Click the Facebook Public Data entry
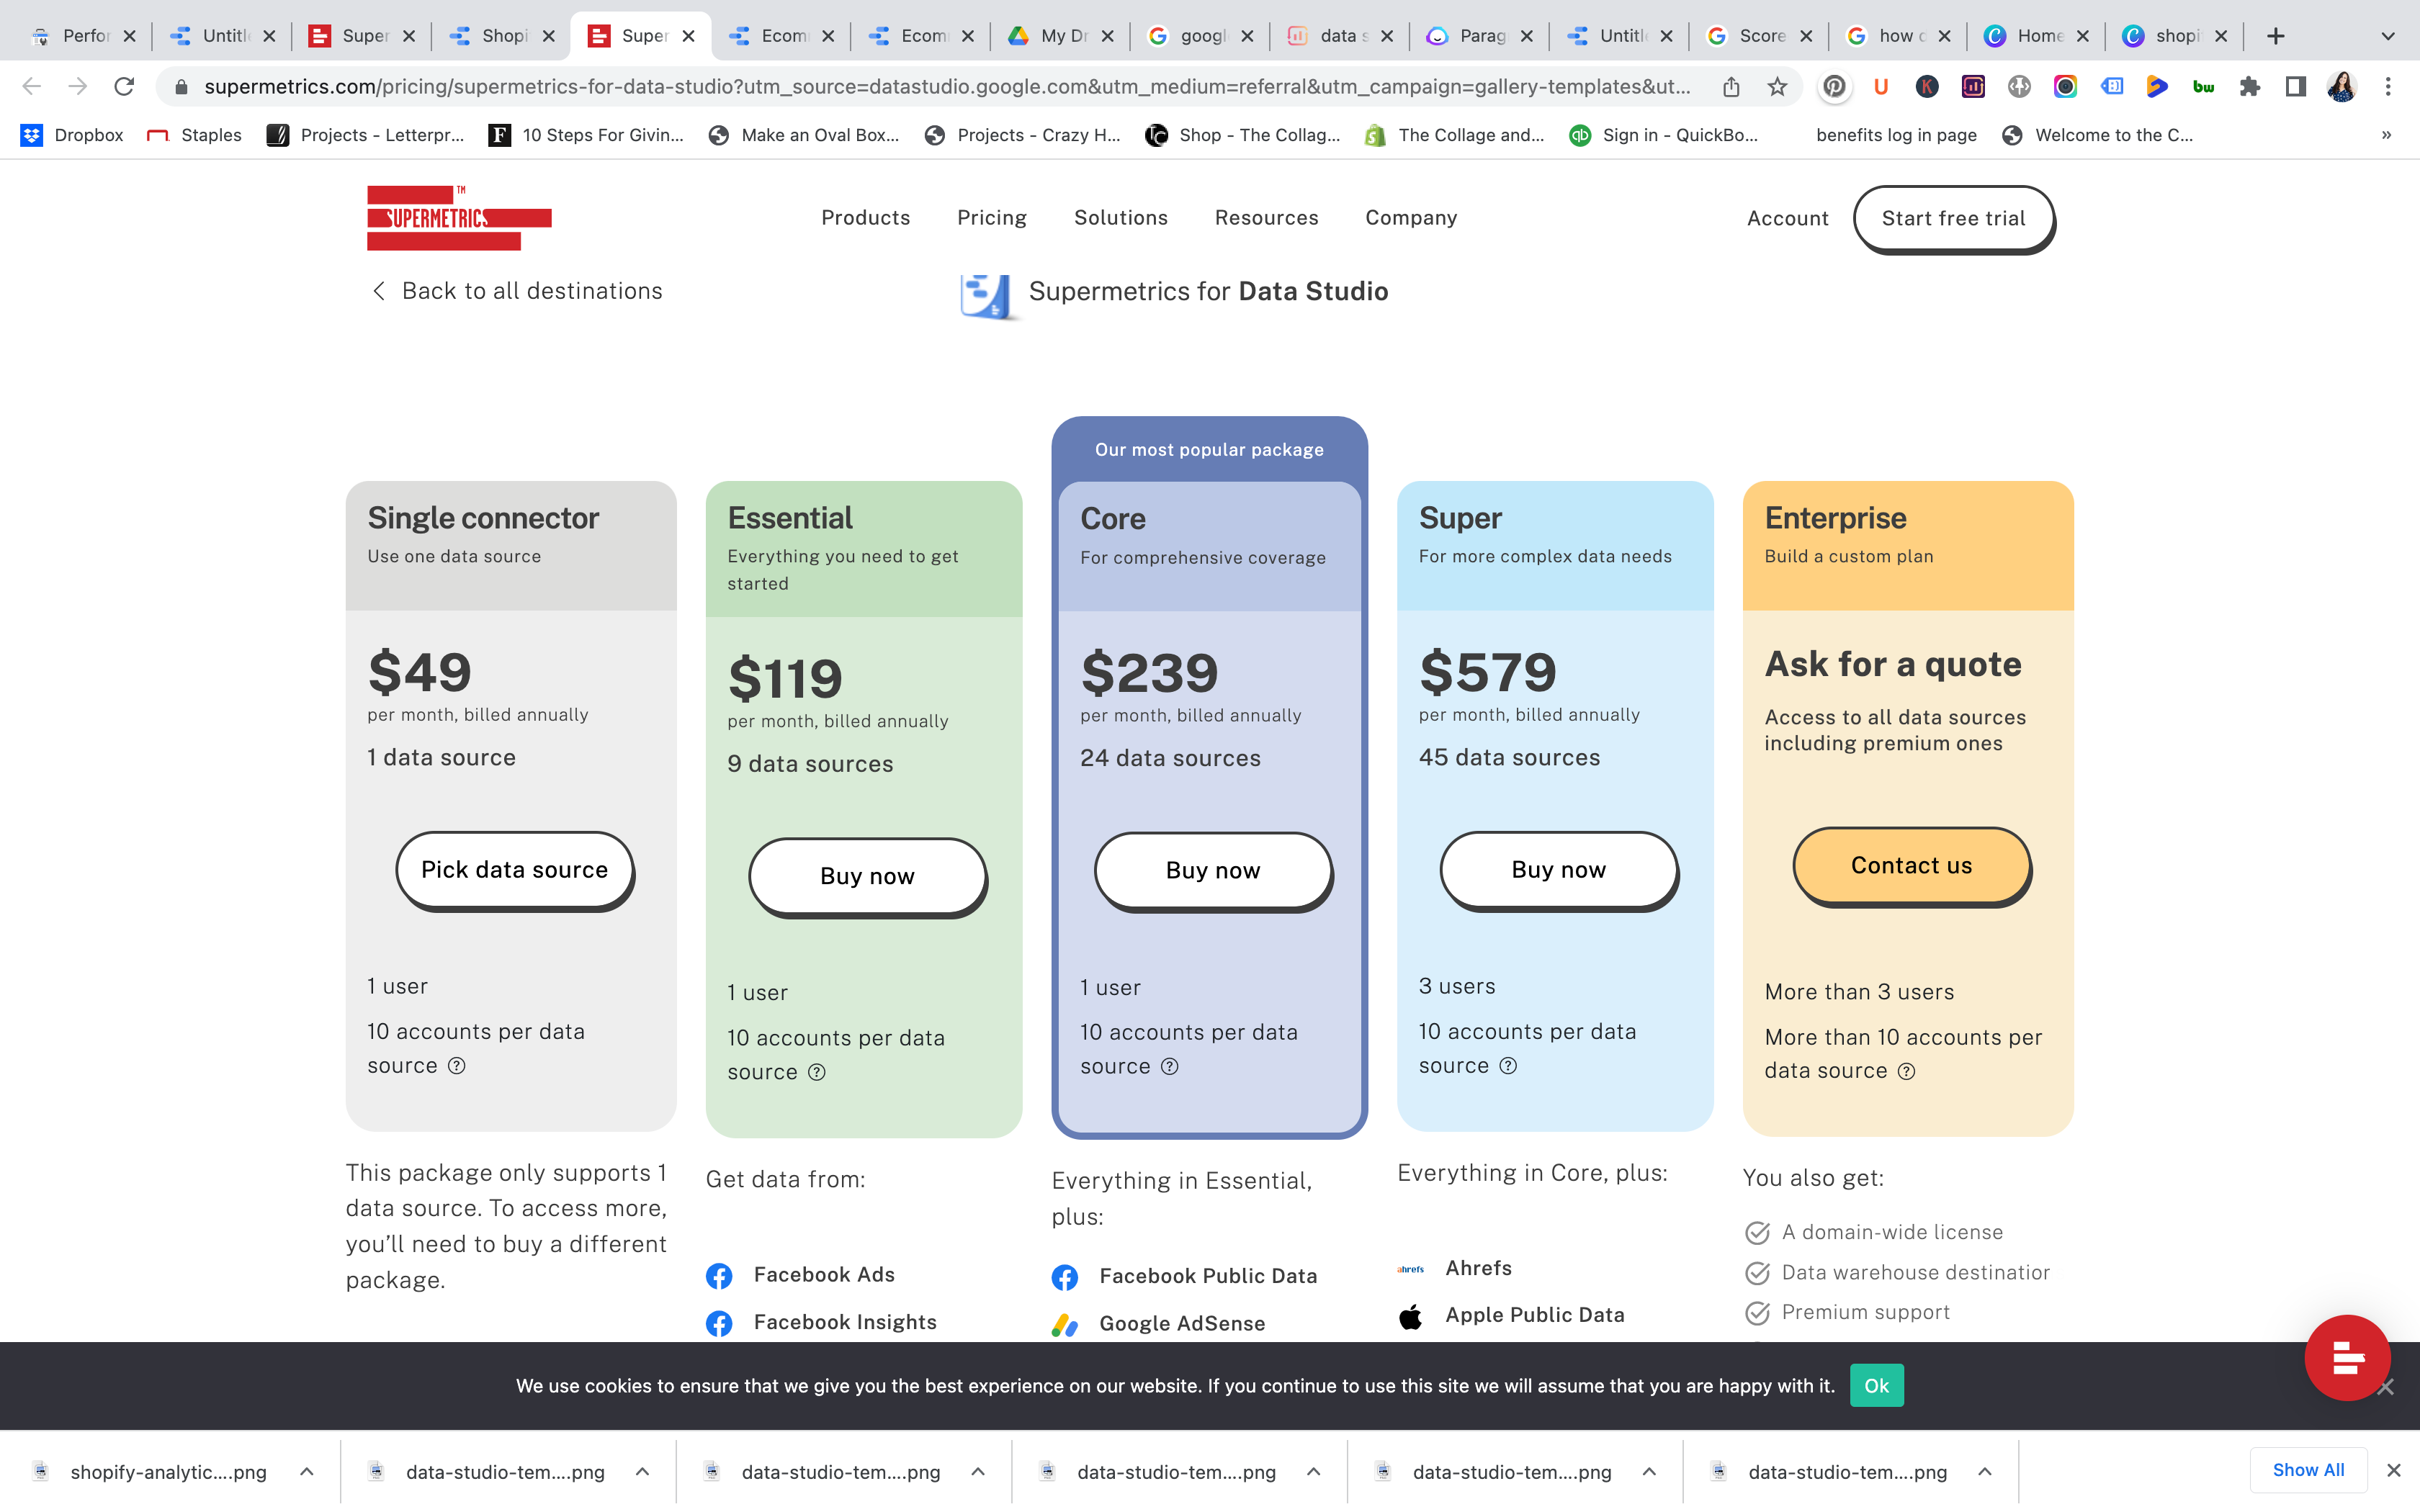2420x1512 pixels. click(1185, 1277)
